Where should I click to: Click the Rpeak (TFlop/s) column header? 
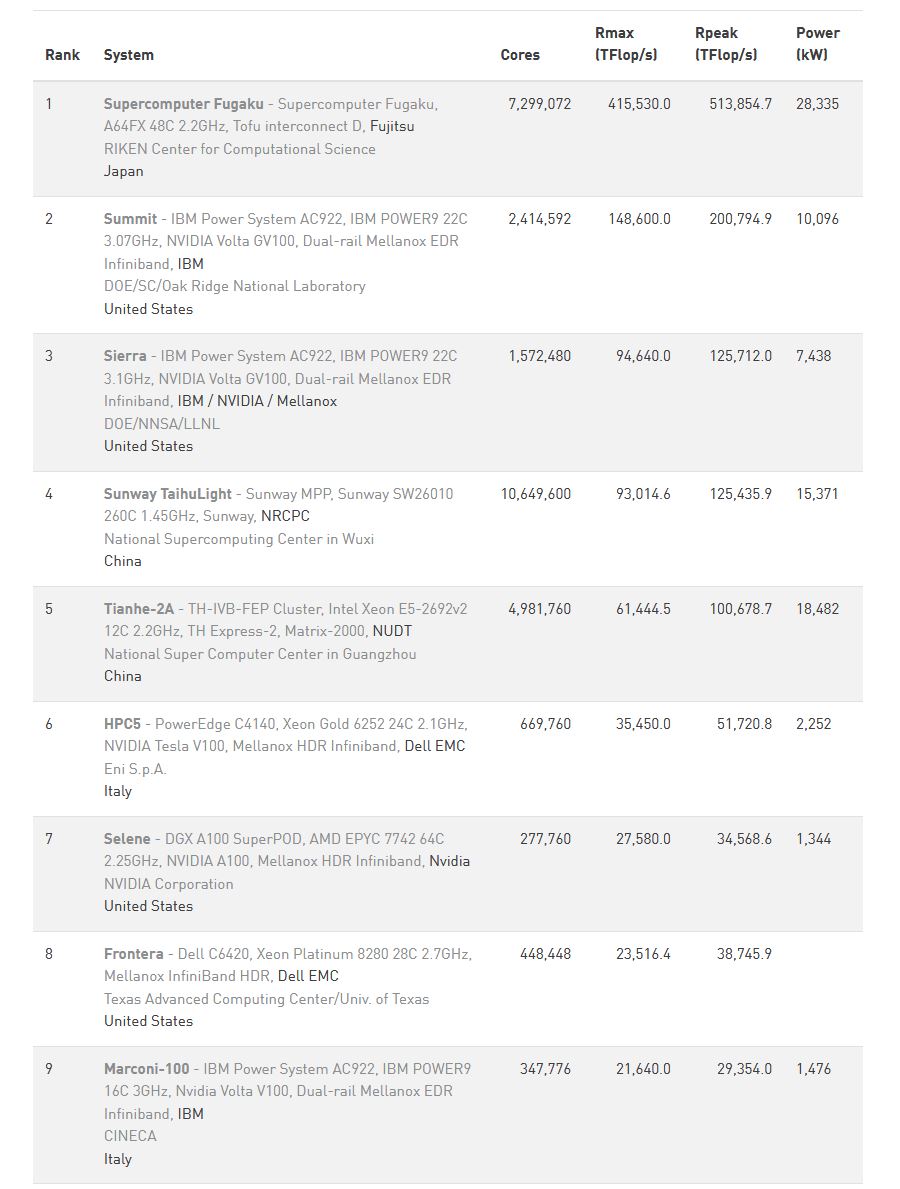726,44
